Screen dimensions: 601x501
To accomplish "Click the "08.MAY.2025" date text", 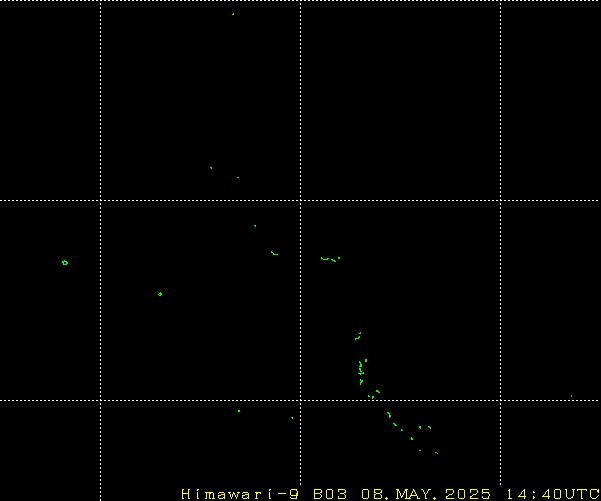I will tap(426, 494).
